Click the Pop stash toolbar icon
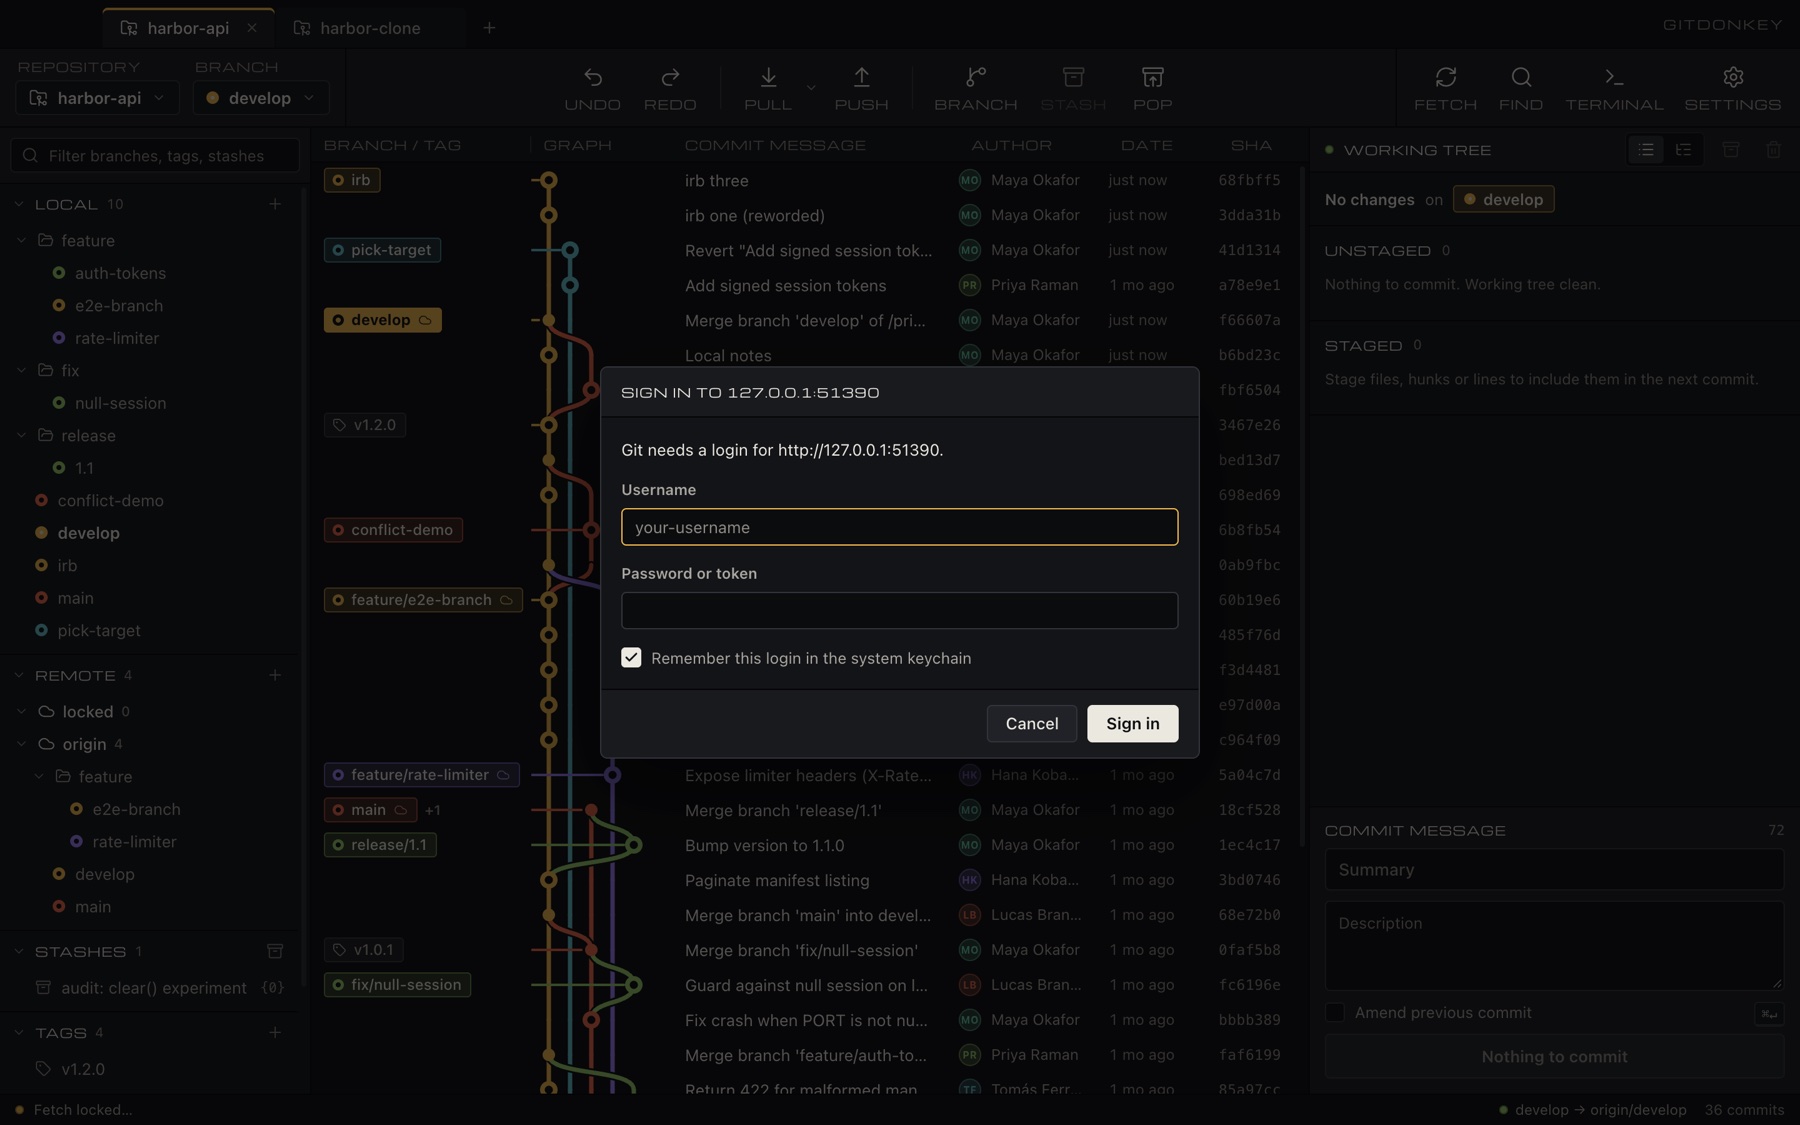The image size is (1800, 1125). (x=1152, y=88)
